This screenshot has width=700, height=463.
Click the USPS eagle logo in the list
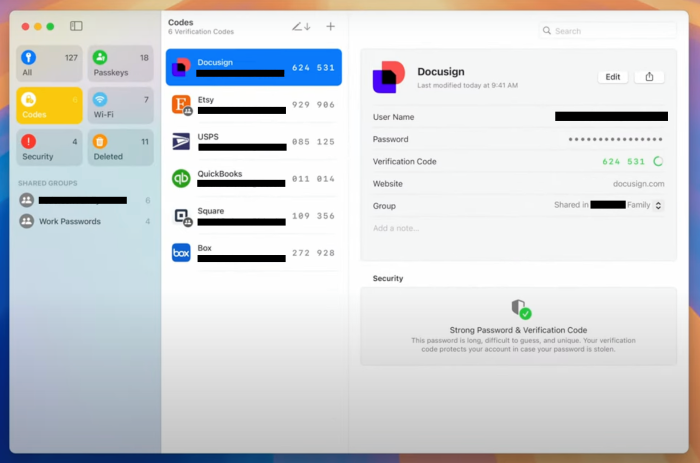(x=181, y=142)
